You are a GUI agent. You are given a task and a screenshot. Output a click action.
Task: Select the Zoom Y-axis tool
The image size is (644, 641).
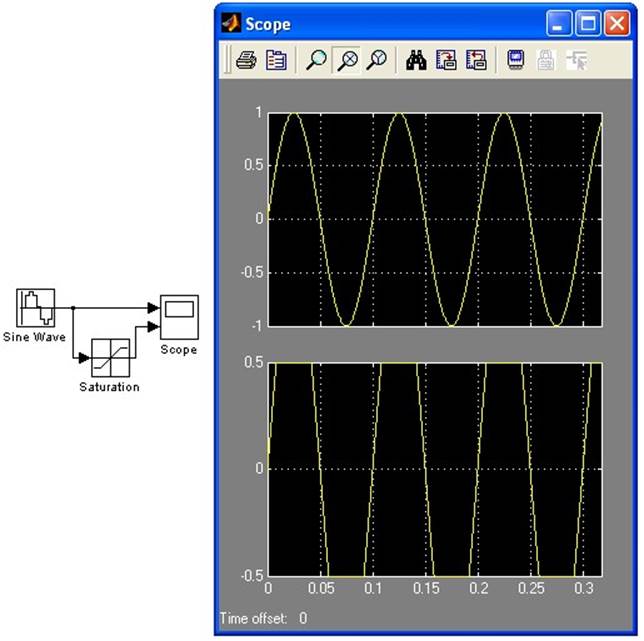pos(376,60)
